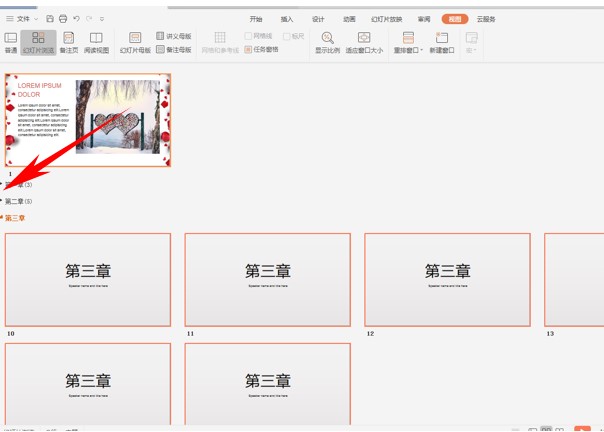Toggle the 任务窗格 task pane checkbox
604x432 pixels.
[x=249, y=49]
